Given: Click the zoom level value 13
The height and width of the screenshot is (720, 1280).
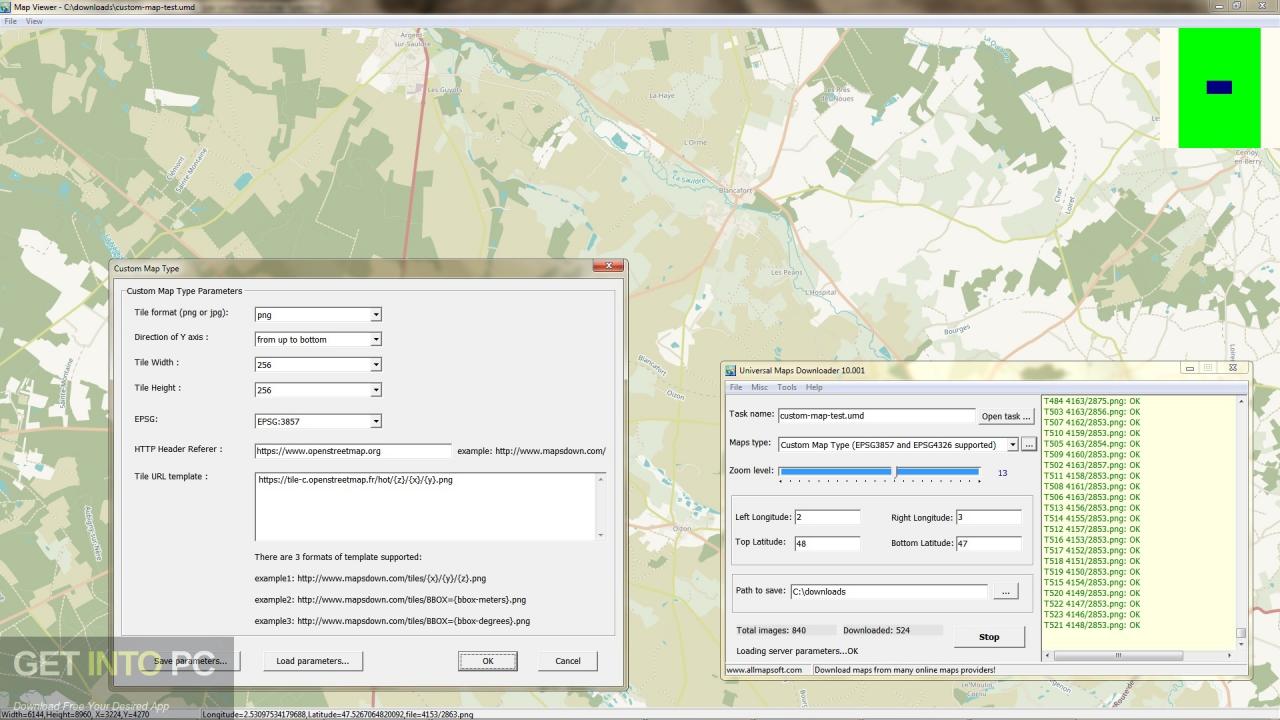Looking at the screenshot, I should tap(1002, 473).
